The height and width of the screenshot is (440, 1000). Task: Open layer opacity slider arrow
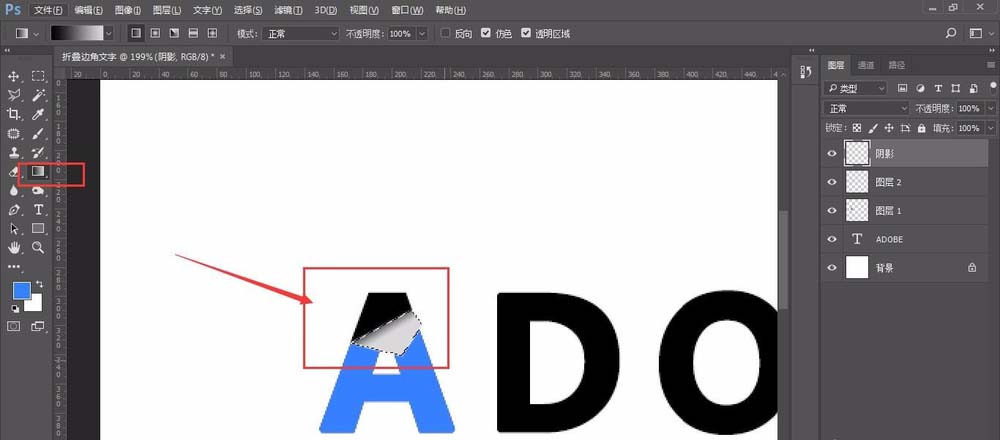[990, 108]
